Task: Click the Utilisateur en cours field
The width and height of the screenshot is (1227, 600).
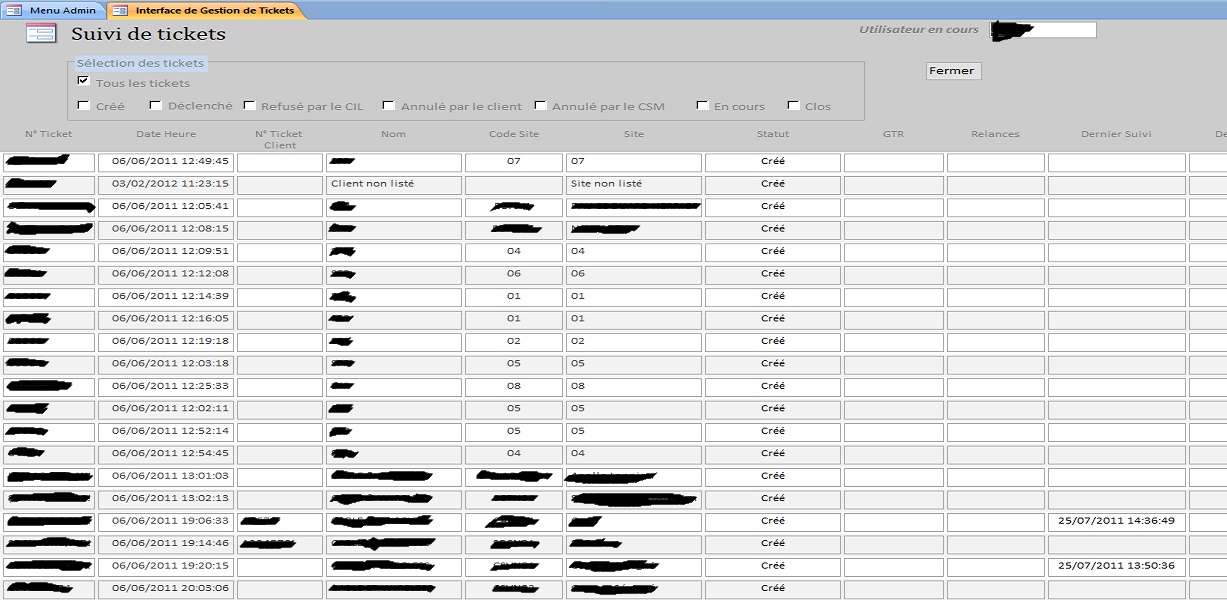Action: point(1043,30)
